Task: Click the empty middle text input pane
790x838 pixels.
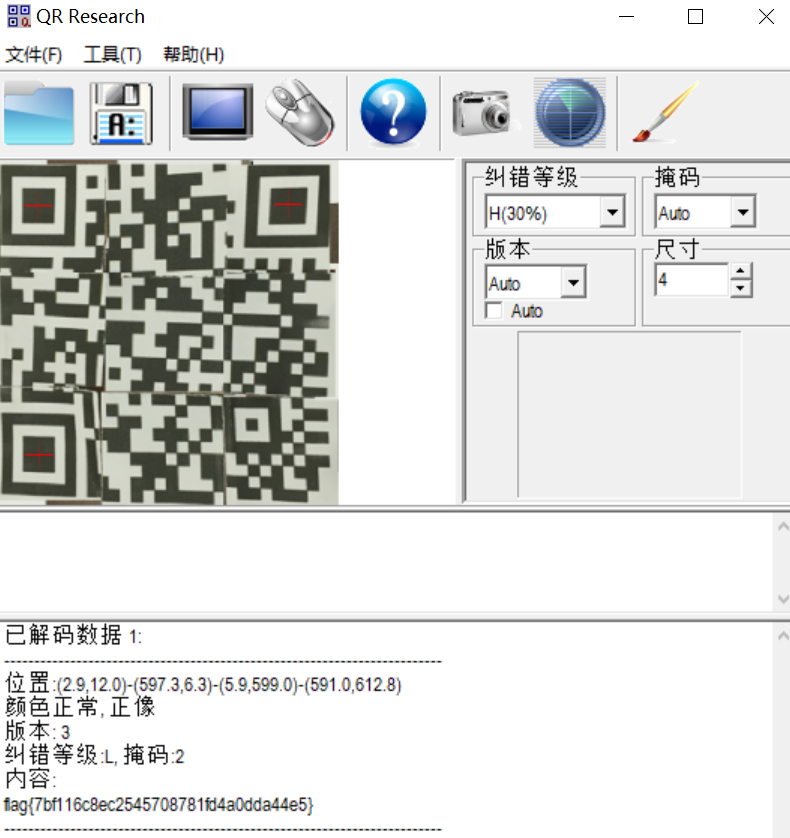Action: point(386,562)
